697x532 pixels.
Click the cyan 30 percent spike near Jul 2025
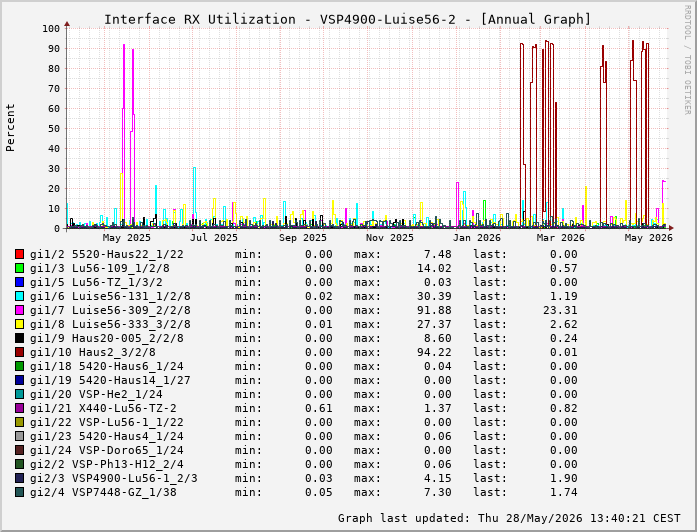(194, 196)
